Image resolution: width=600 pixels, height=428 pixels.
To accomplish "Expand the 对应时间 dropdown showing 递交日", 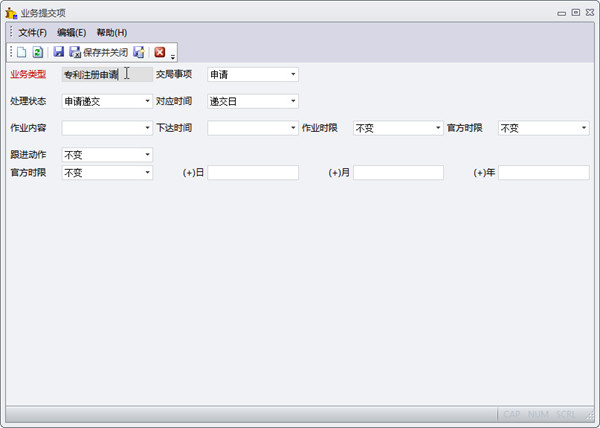I will [x=293, y=101].
